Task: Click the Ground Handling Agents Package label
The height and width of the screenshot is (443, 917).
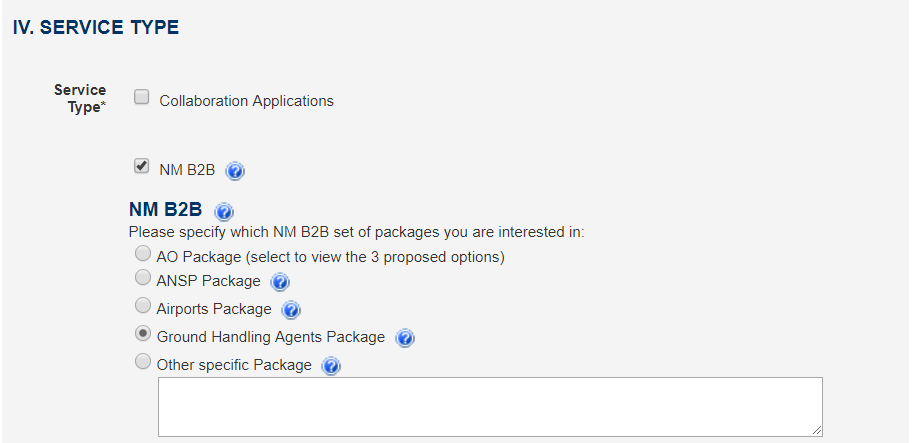Action: (271, 337)
